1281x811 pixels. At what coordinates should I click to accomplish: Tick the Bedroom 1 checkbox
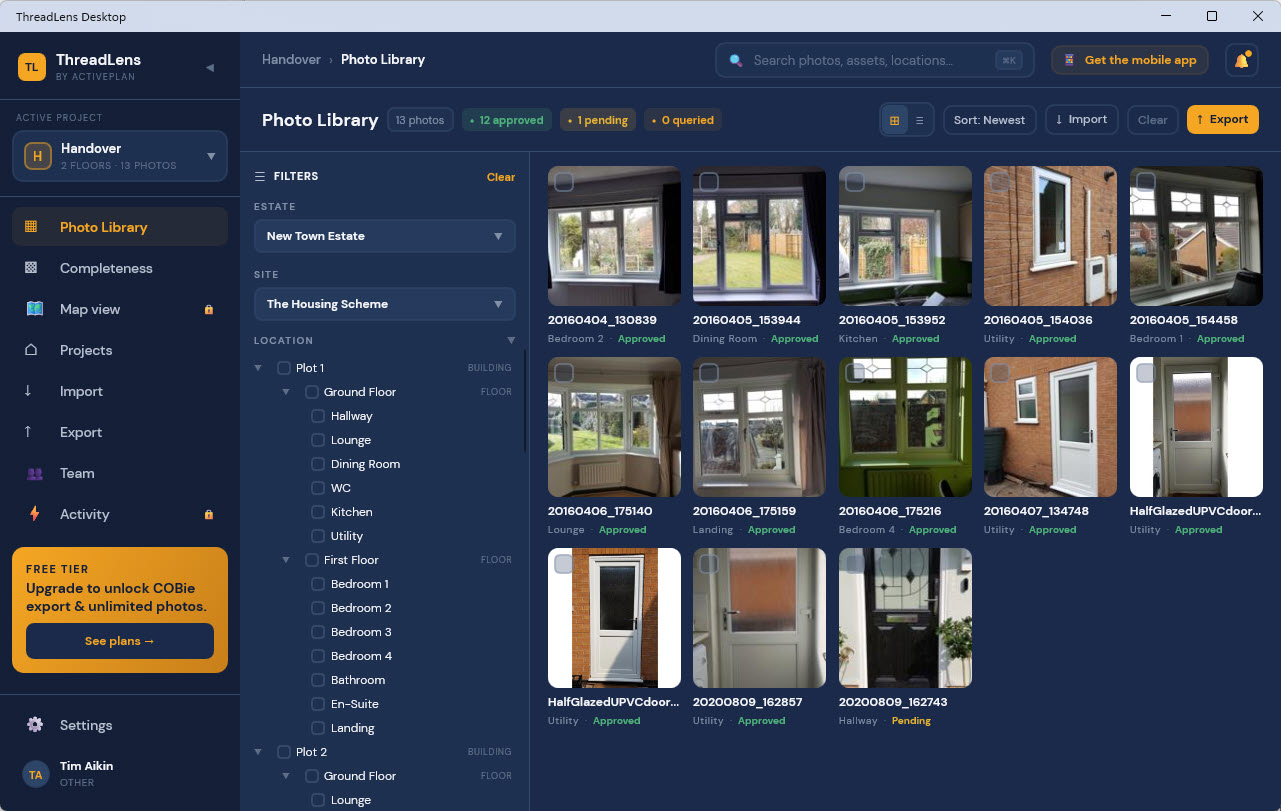tap(318, 584)
